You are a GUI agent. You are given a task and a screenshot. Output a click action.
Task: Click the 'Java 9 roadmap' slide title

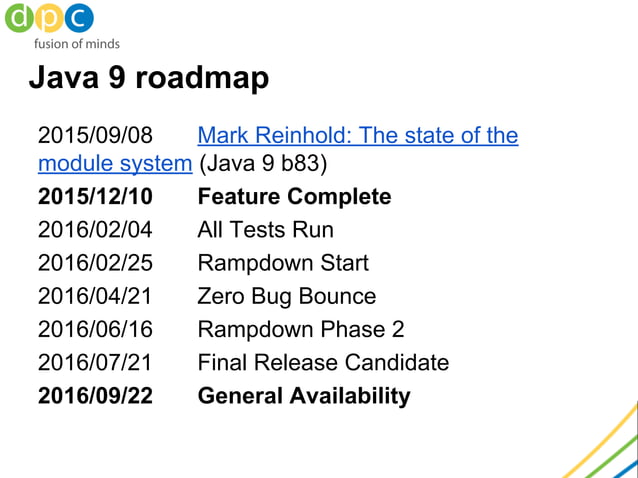pyautogui.click(x=149, y=77)
